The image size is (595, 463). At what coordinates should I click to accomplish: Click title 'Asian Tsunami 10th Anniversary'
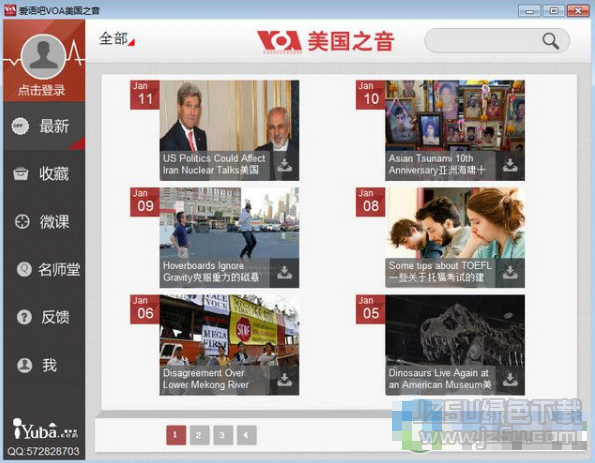point(436,164)
